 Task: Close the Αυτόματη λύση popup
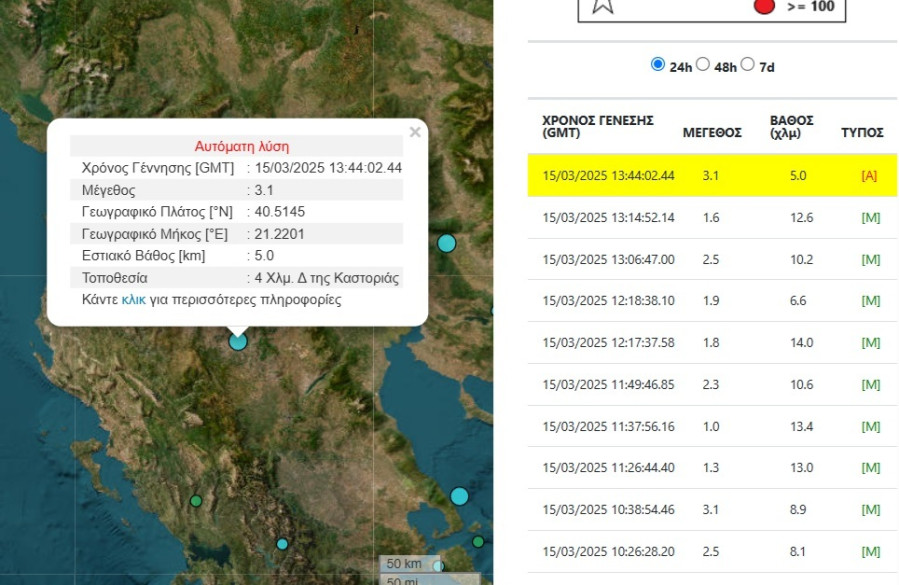pos(414,130)
